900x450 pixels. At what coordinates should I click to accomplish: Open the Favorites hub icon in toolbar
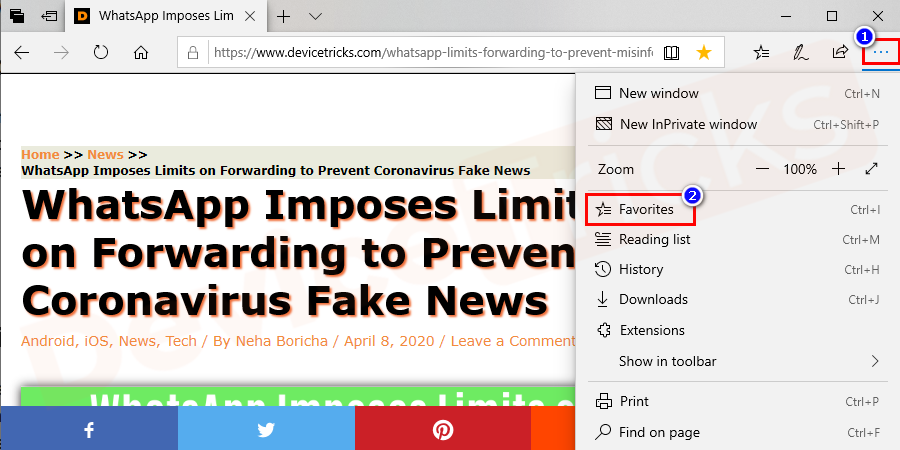coord(762,53)
